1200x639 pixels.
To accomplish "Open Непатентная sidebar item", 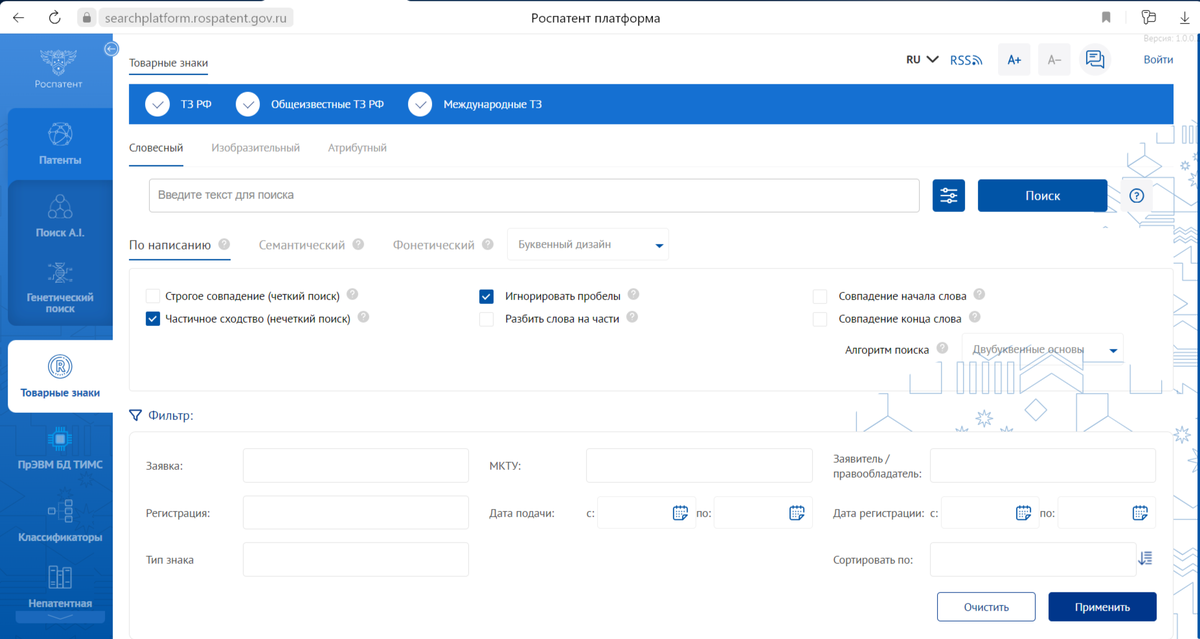I will coord(60,588).
